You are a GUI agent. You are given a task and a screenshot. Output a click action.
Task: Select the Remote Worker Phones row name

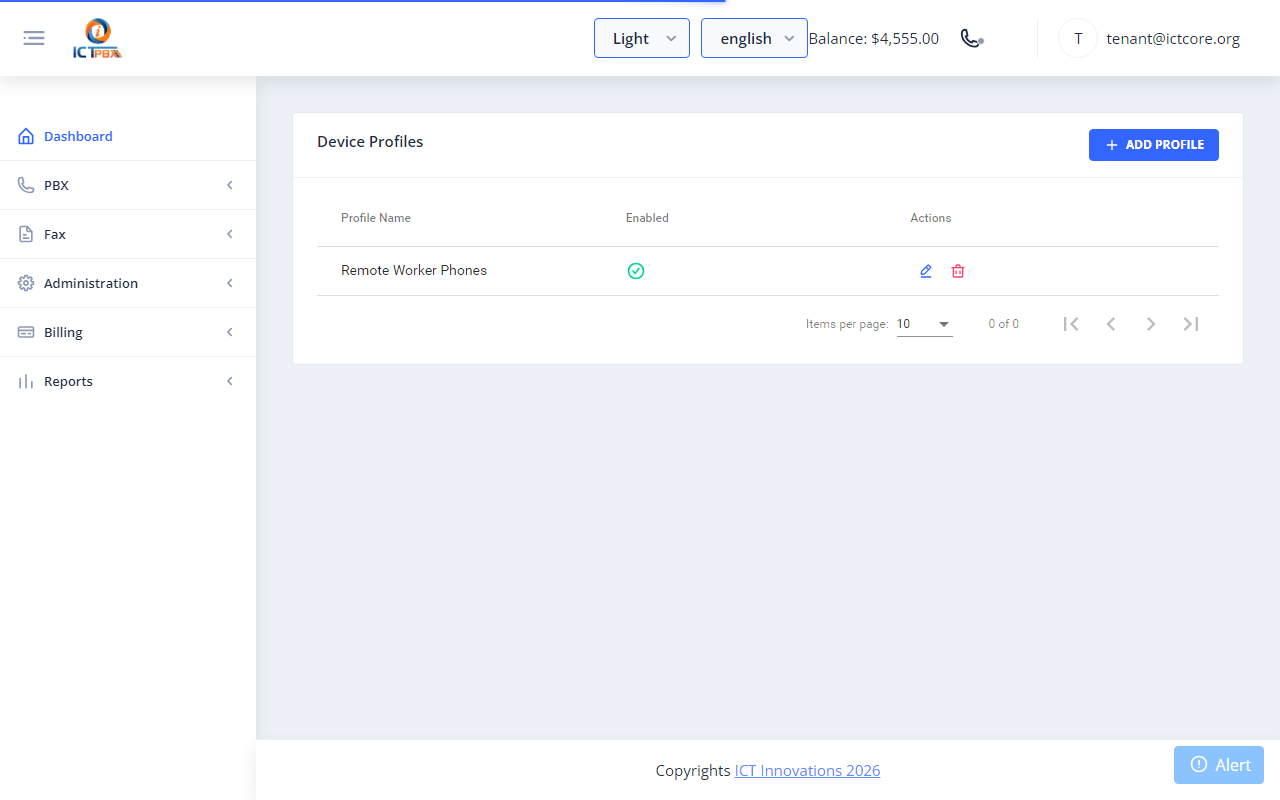414,271
